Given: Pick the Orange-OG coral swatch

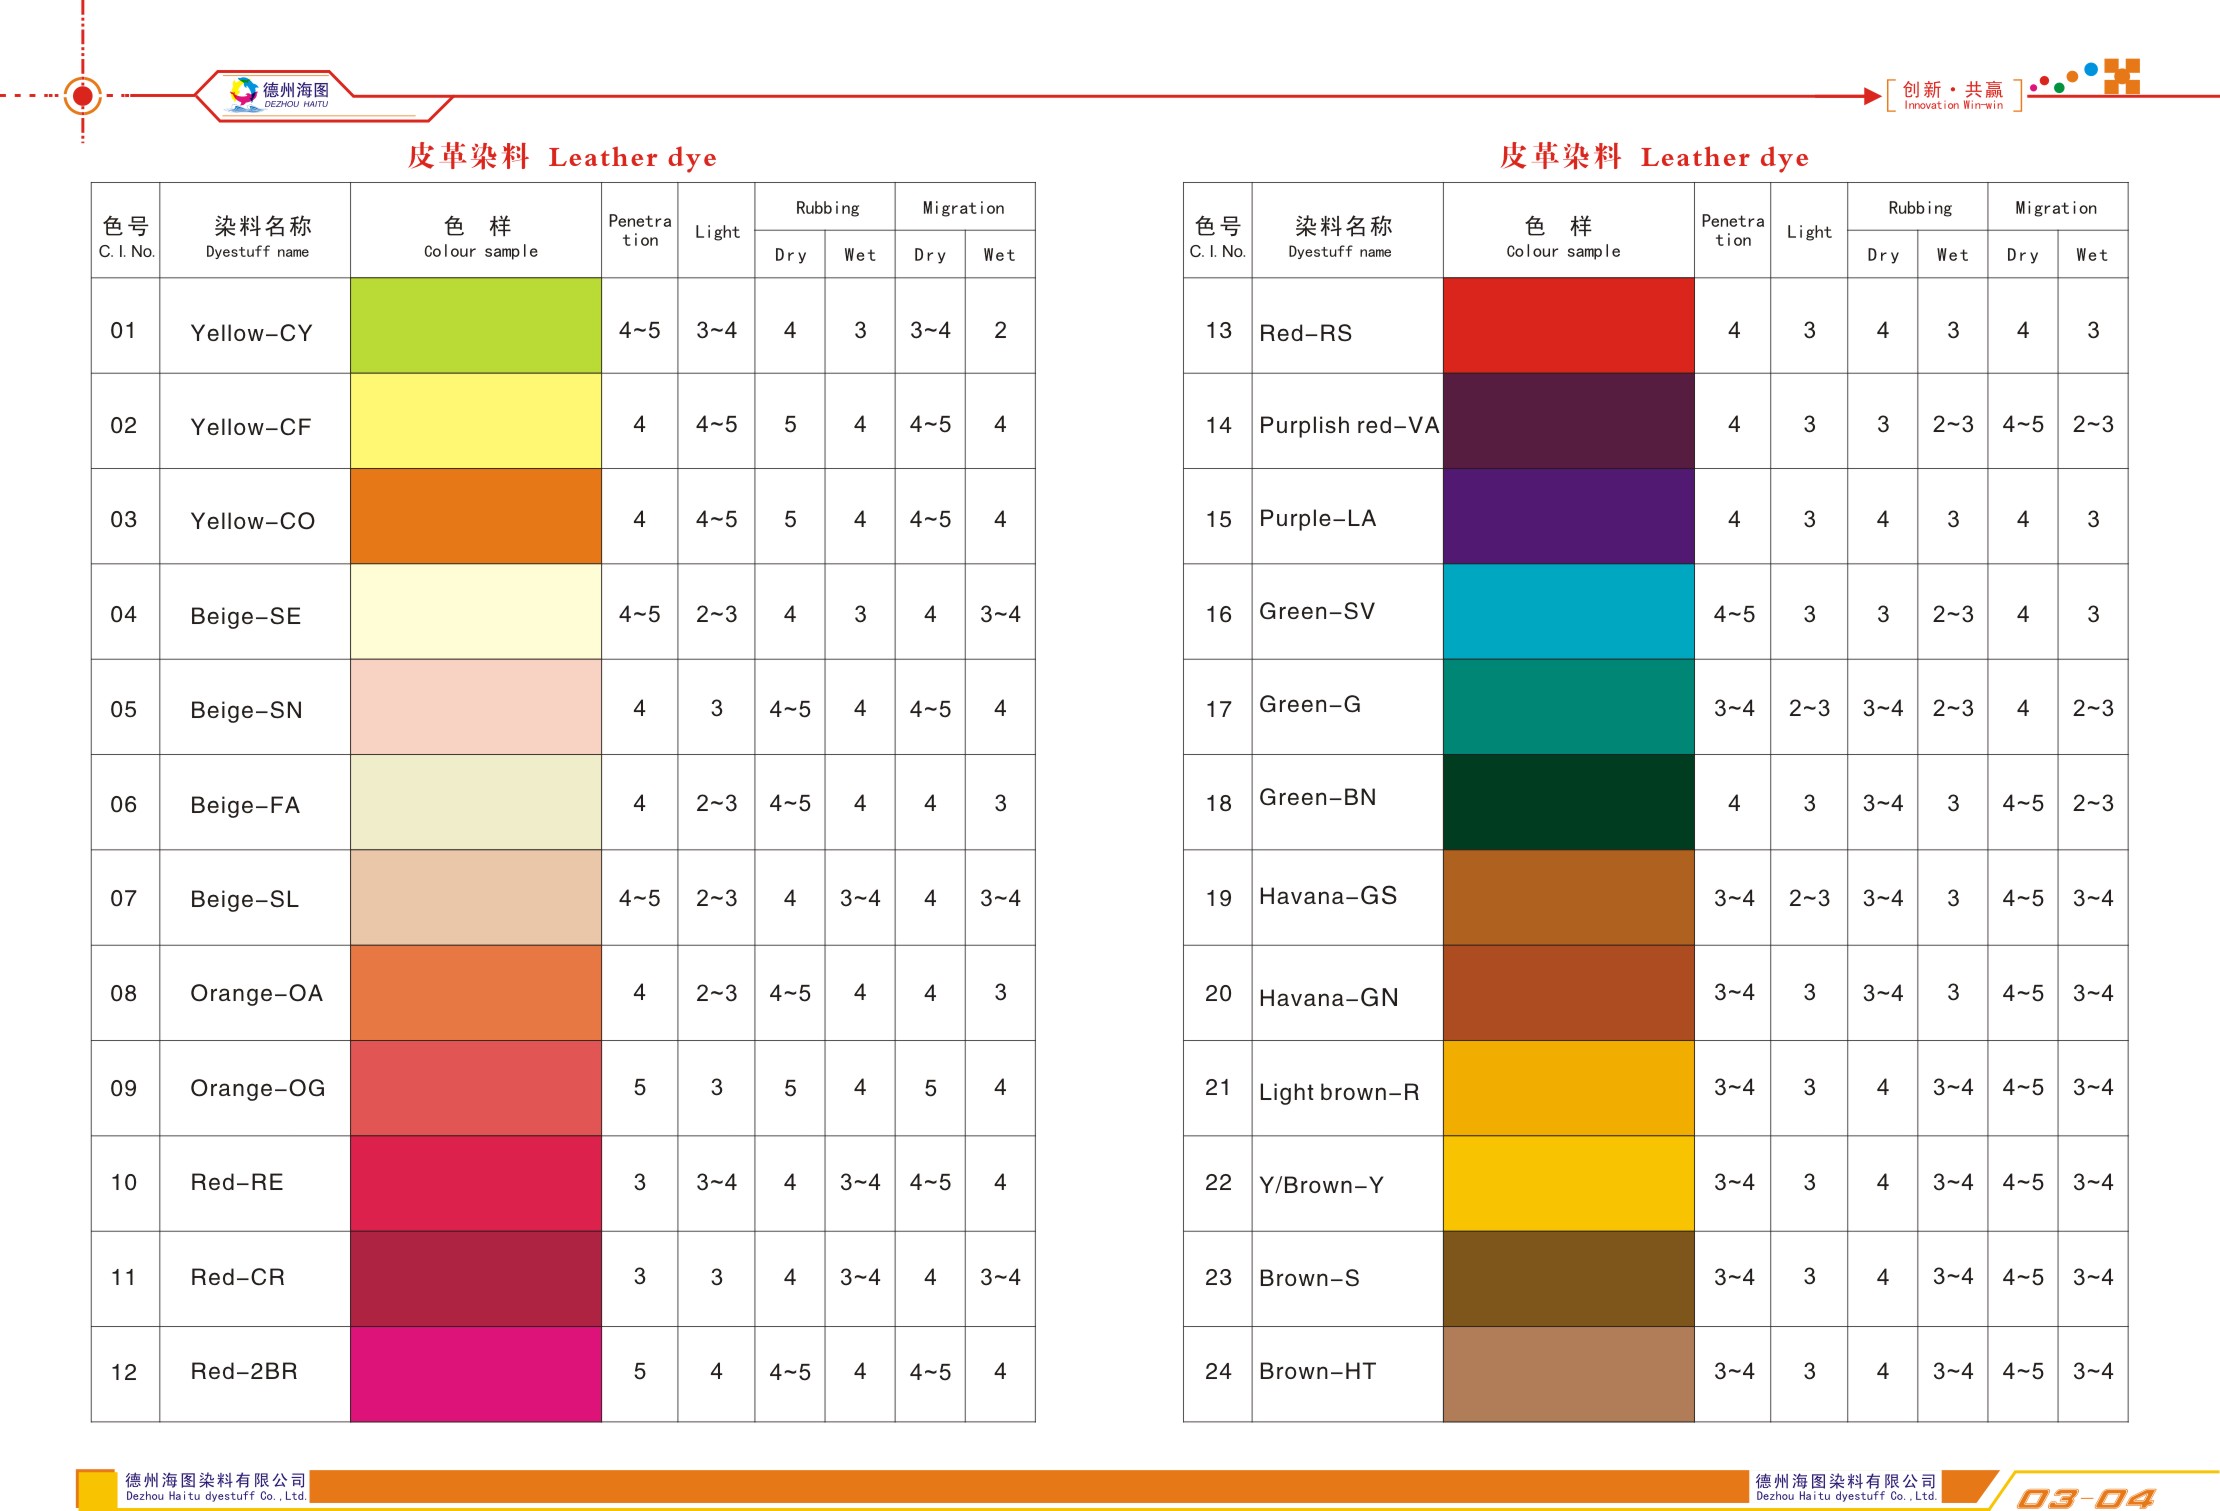Looking at the screenshot, I should pos(476,1087).
